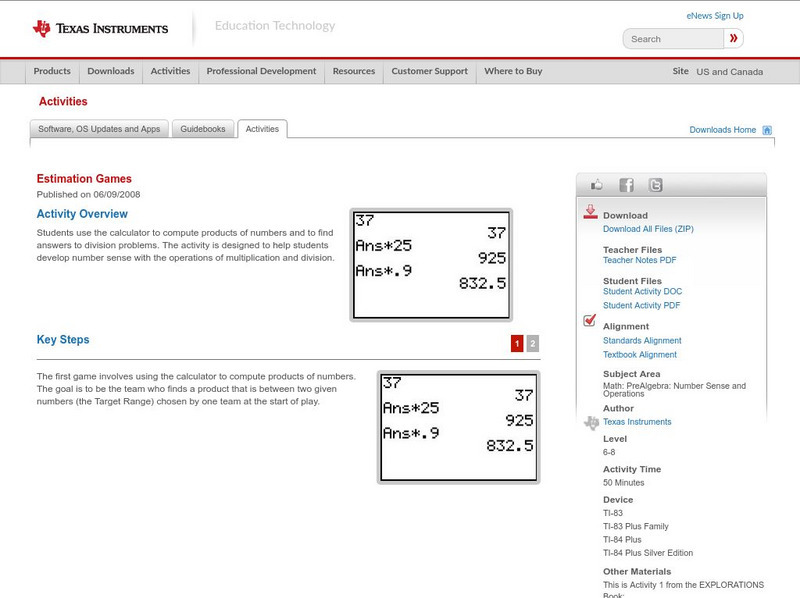Click the 50 Minutes activity time

pos(623,483)
